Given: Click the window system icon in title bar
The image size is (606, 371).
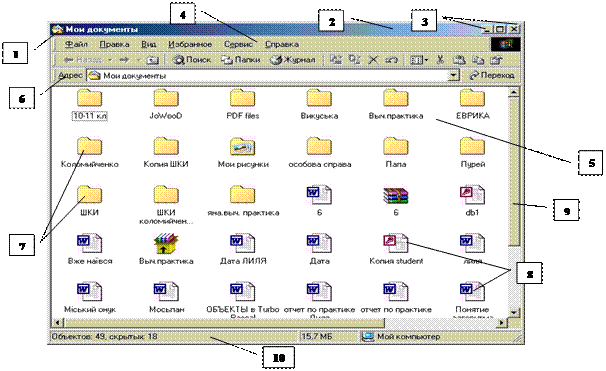Looking at the screenshot, I should pyautogui.click(x=58, y=29).
